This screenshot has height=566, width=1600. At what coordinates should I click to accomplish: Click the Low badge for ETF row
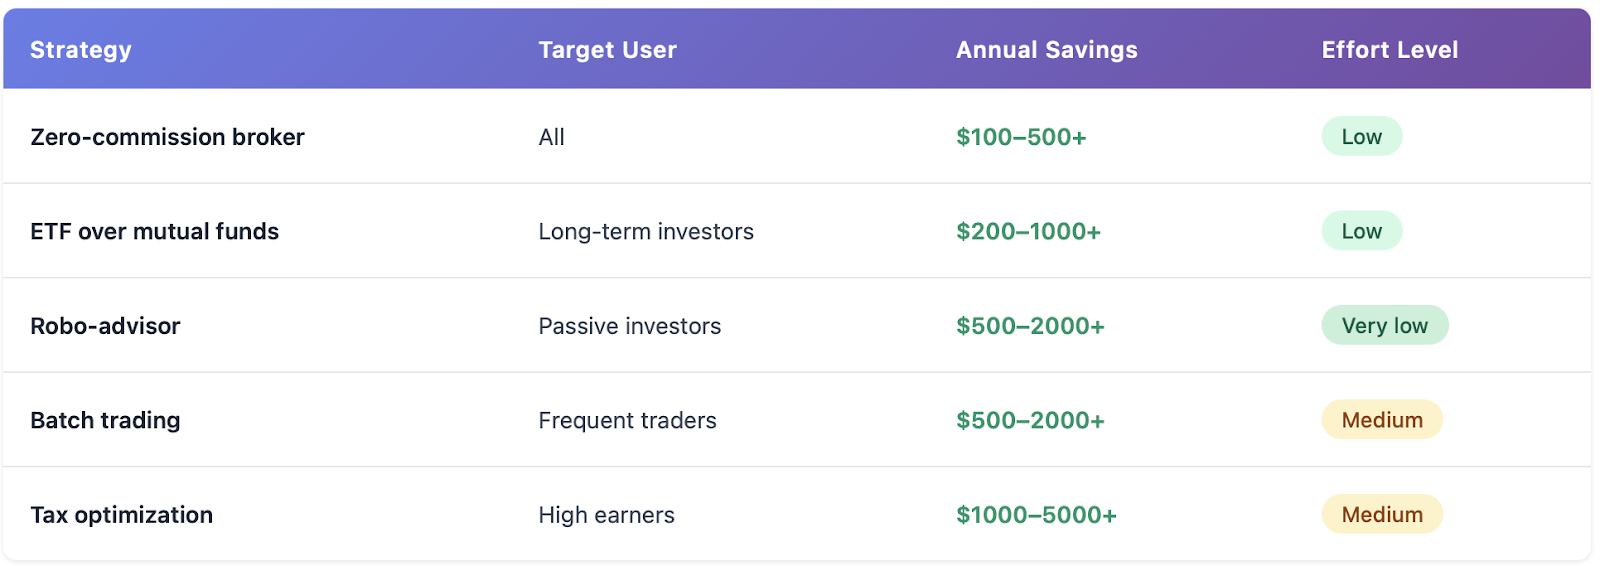[1361, 231]
